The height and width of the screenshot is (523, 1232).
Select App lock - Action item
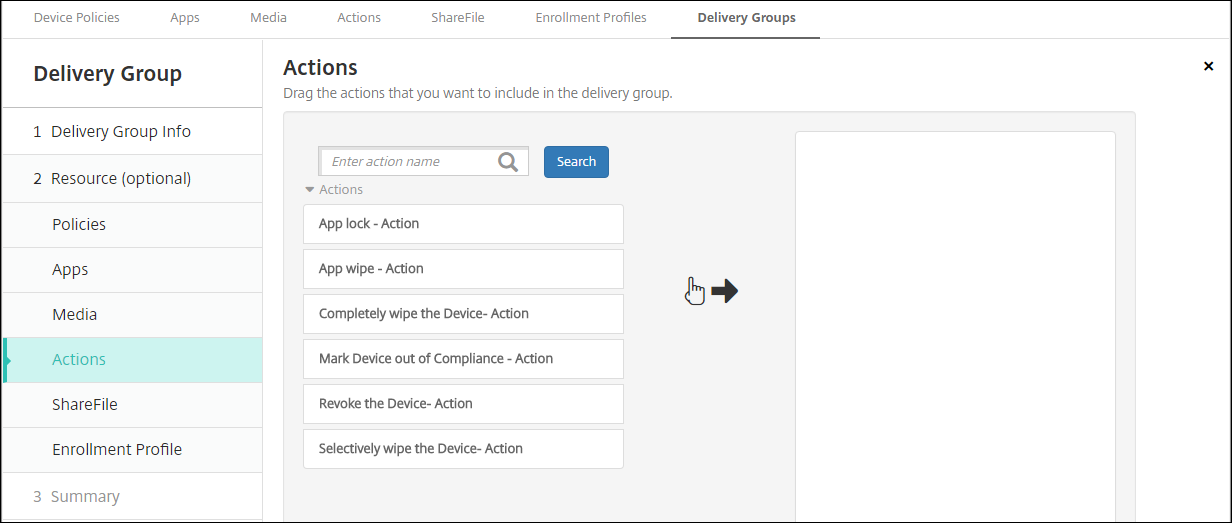coord(463,224)
